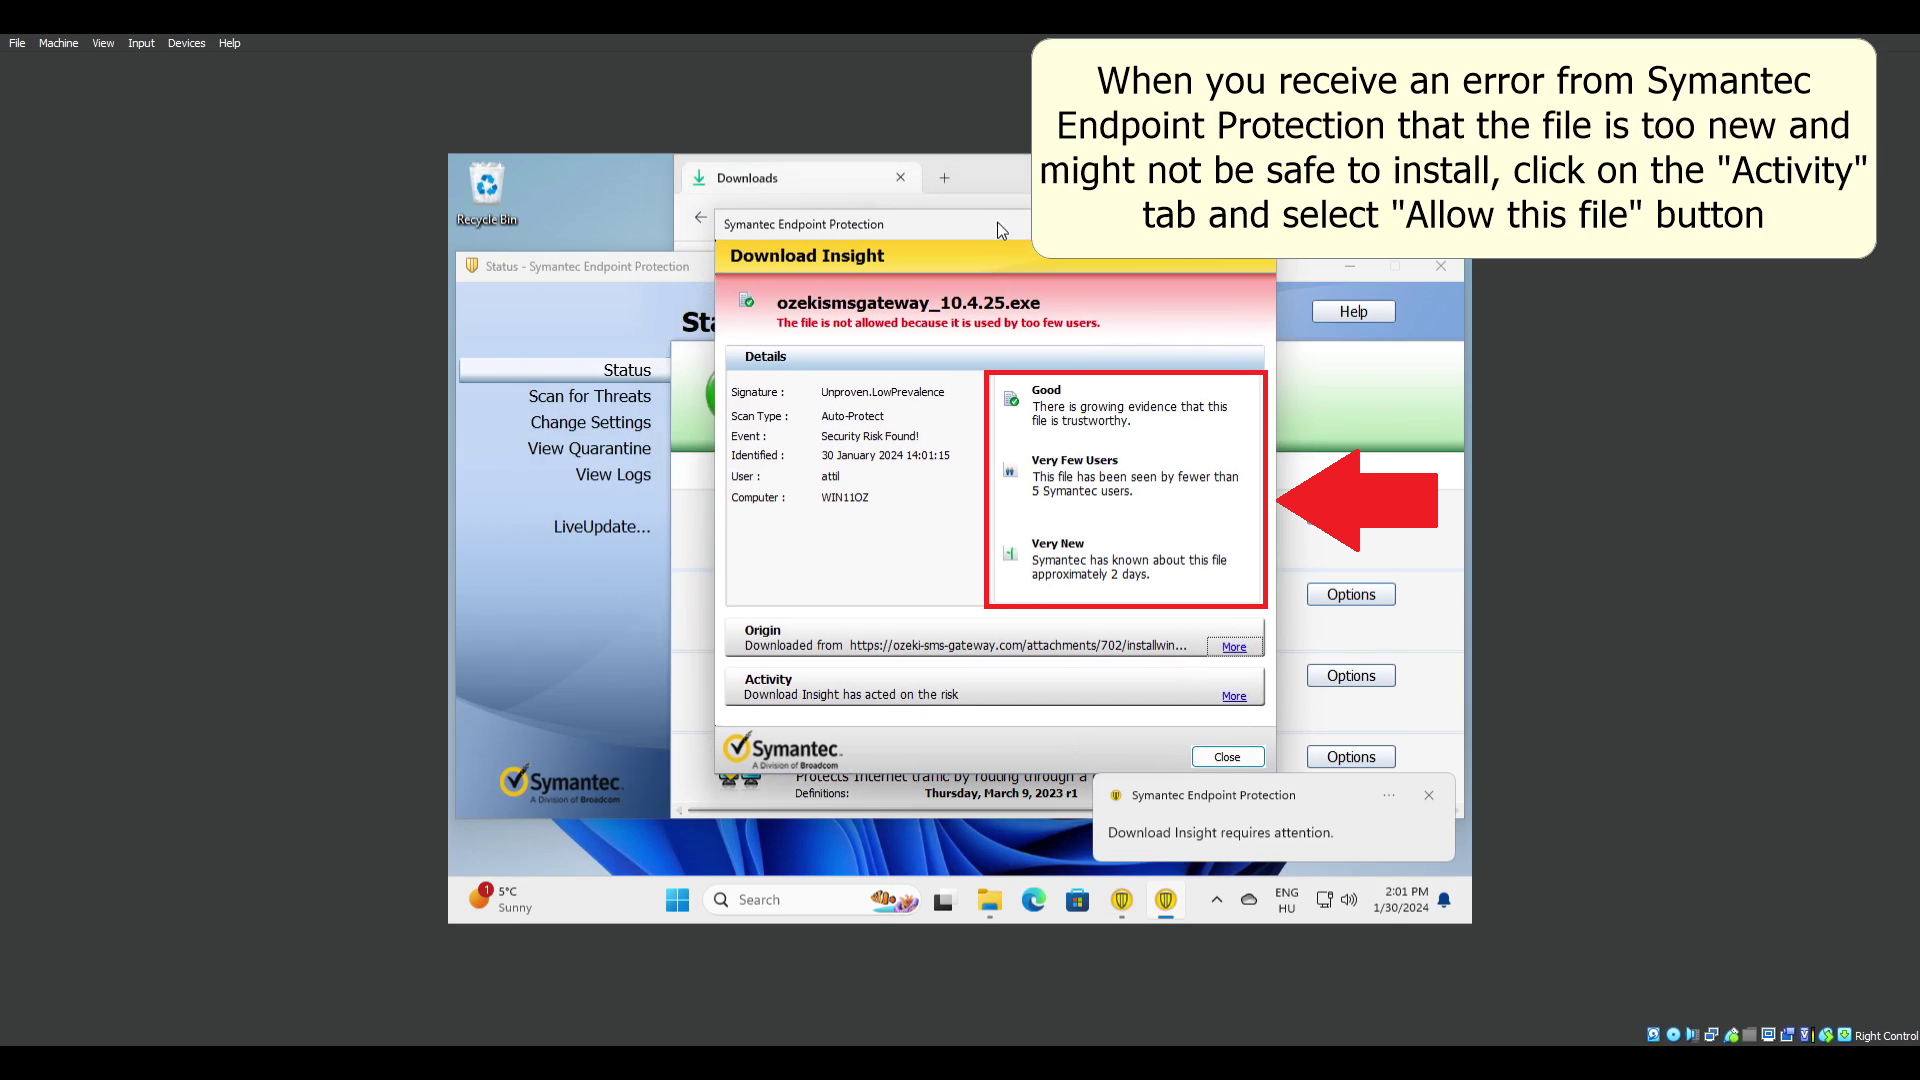Open Microsoft Store from taskbar

tap(1077, 900)
